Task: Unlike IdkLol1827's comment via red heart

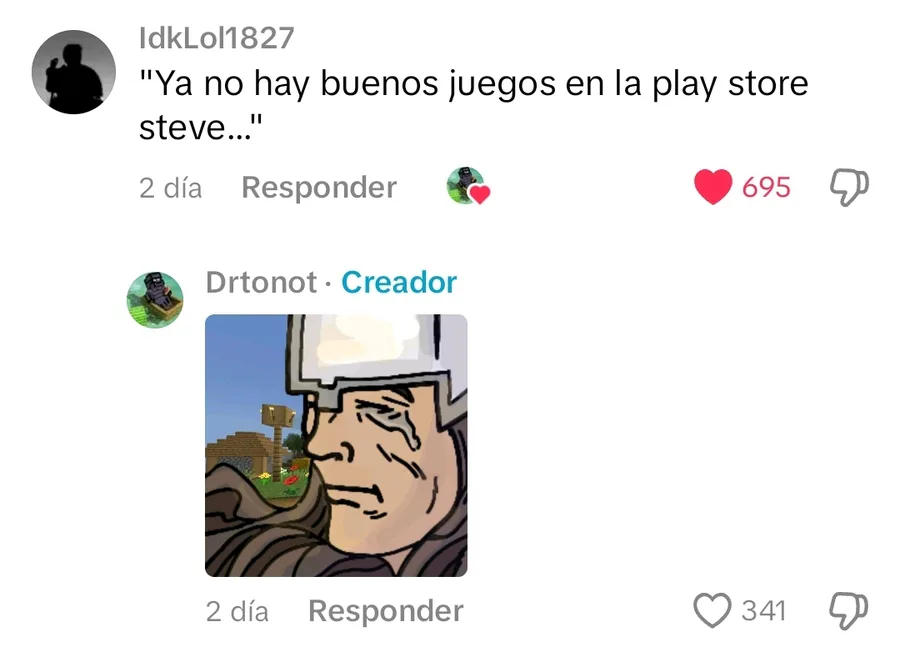Action: [x=712, y=187]
